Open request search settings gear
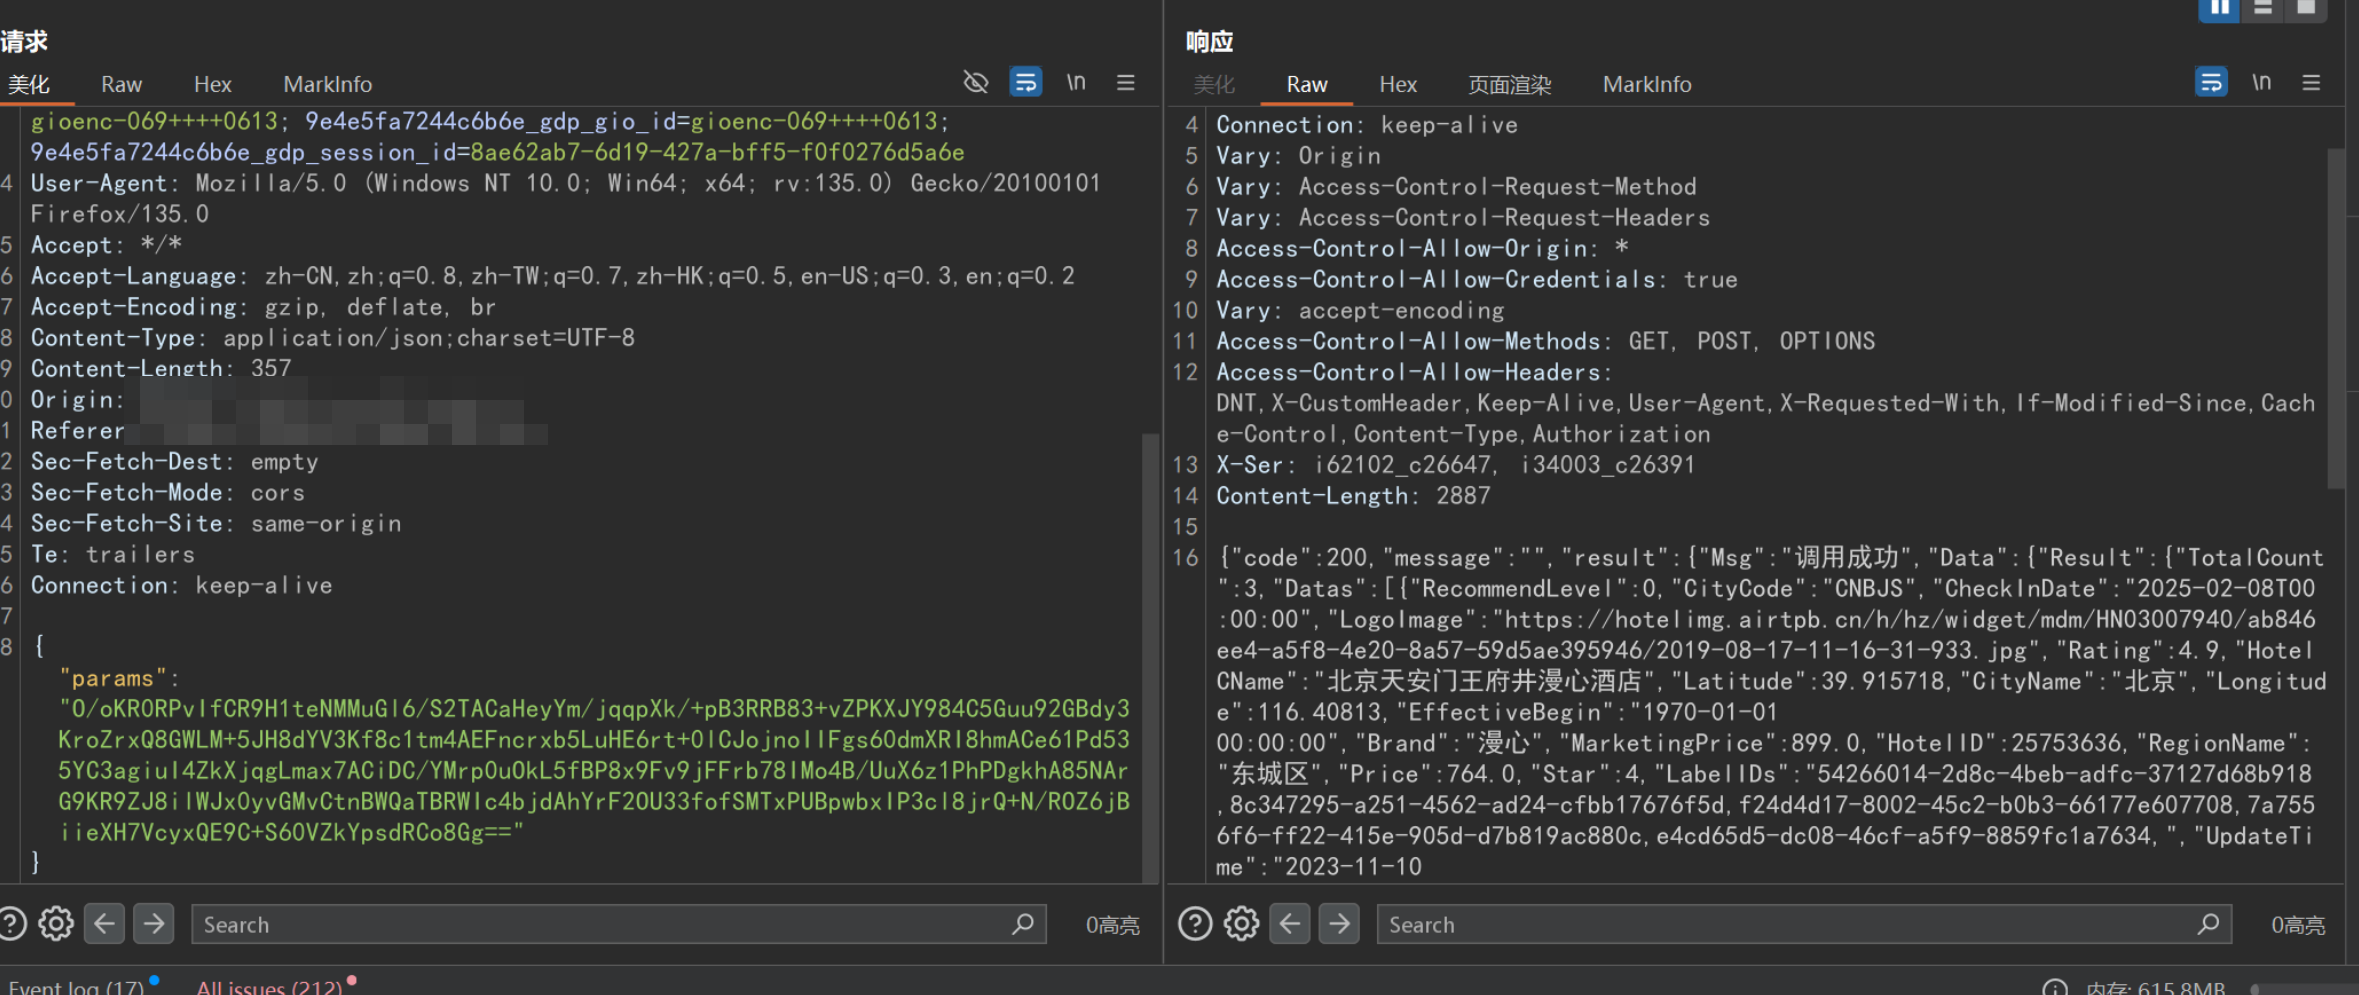Screen dimensions: 2359x995 pyautogui.click(x=56, y=923)
